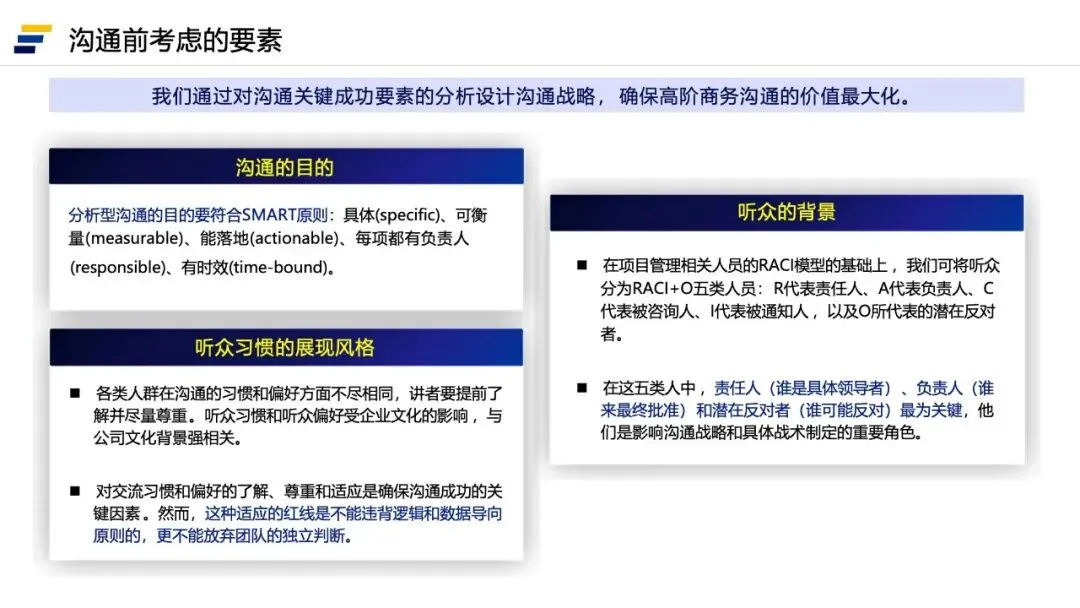
Task: Click the line 代表被咨询人、I代表被通知人
Action: point(798,311)
